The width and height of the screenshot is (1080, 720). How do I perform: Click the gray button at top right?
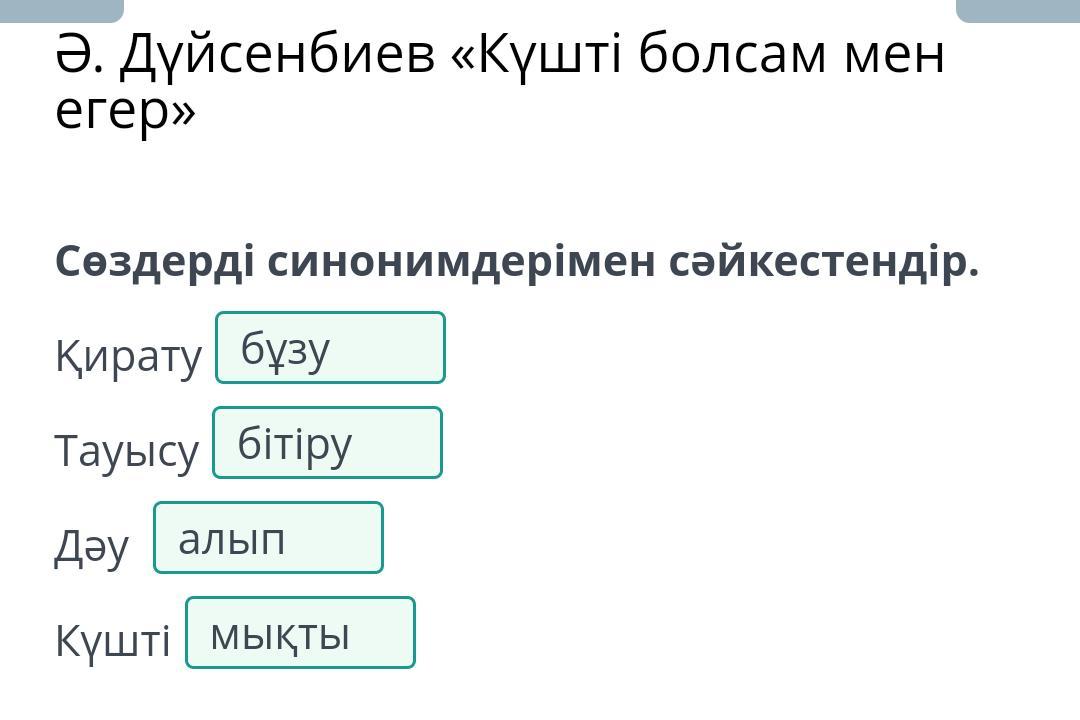pyautogui.click(x=1018, y=10)
